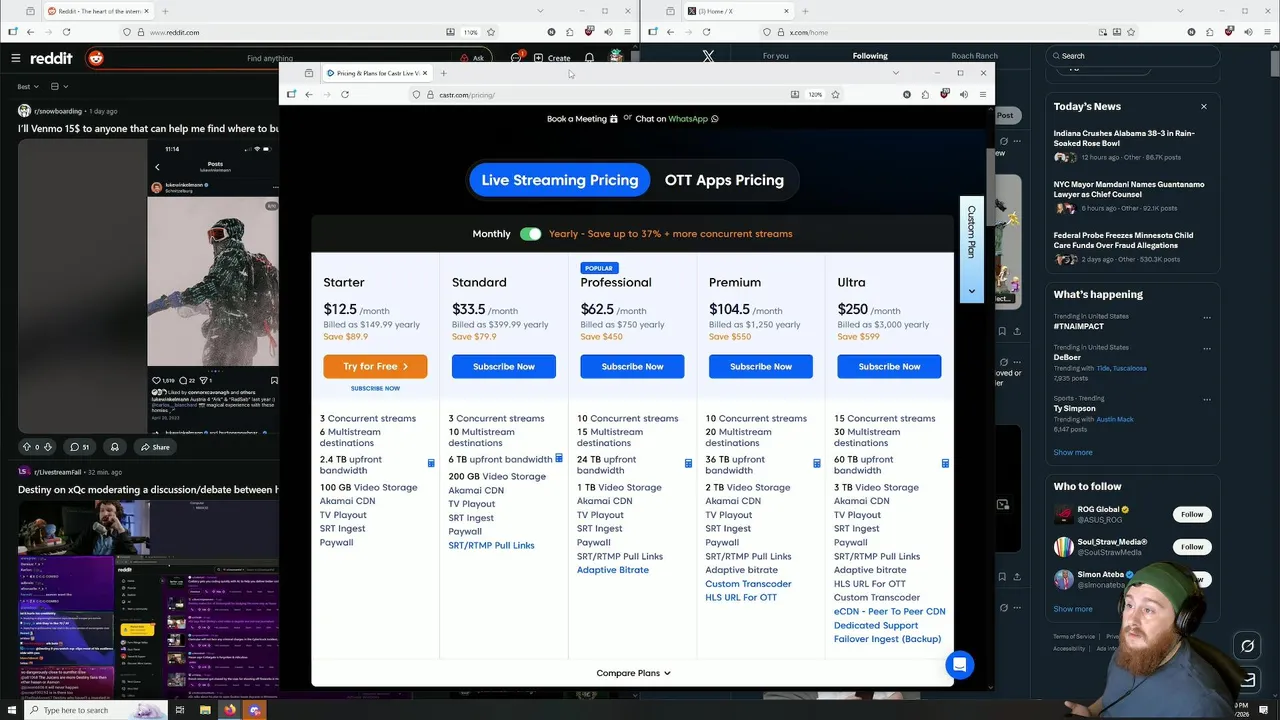Select the Monthly billing label
Image resolution: width=1280 pixels, height=720 pixels.
coord(491,234)
